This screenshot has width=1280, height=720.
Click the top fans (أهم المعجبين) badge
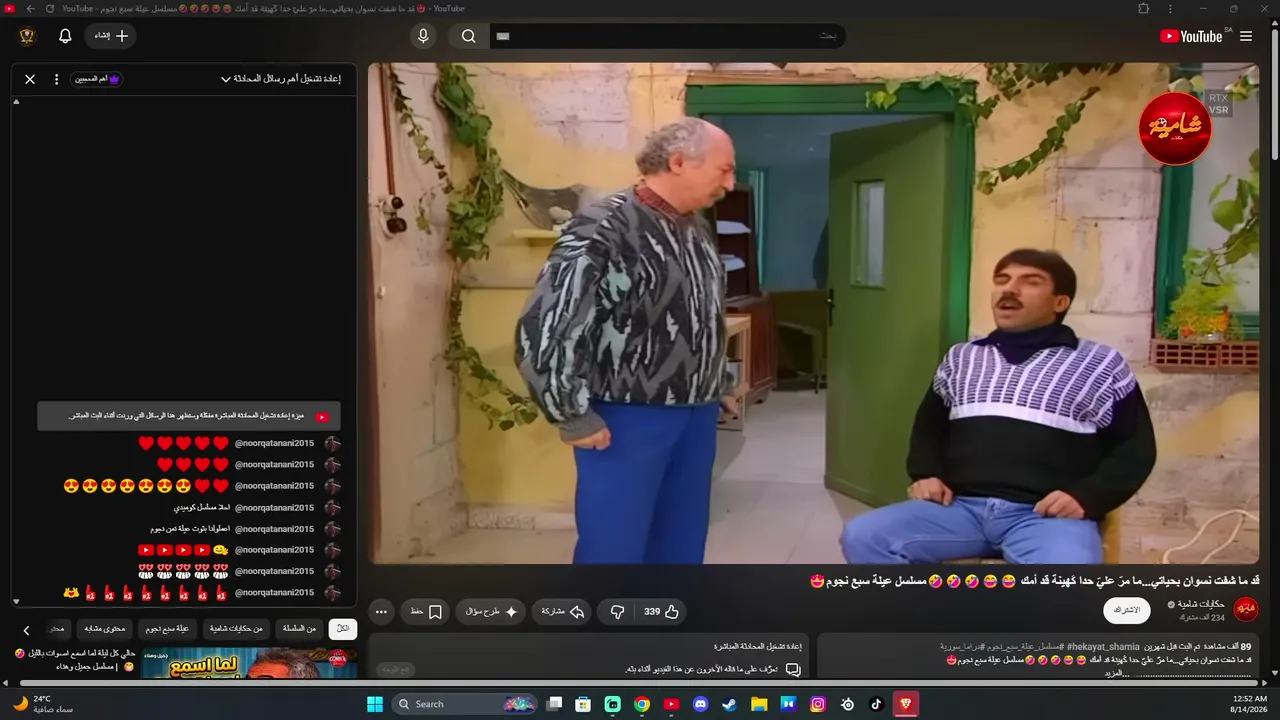click(x=97, y=79)
